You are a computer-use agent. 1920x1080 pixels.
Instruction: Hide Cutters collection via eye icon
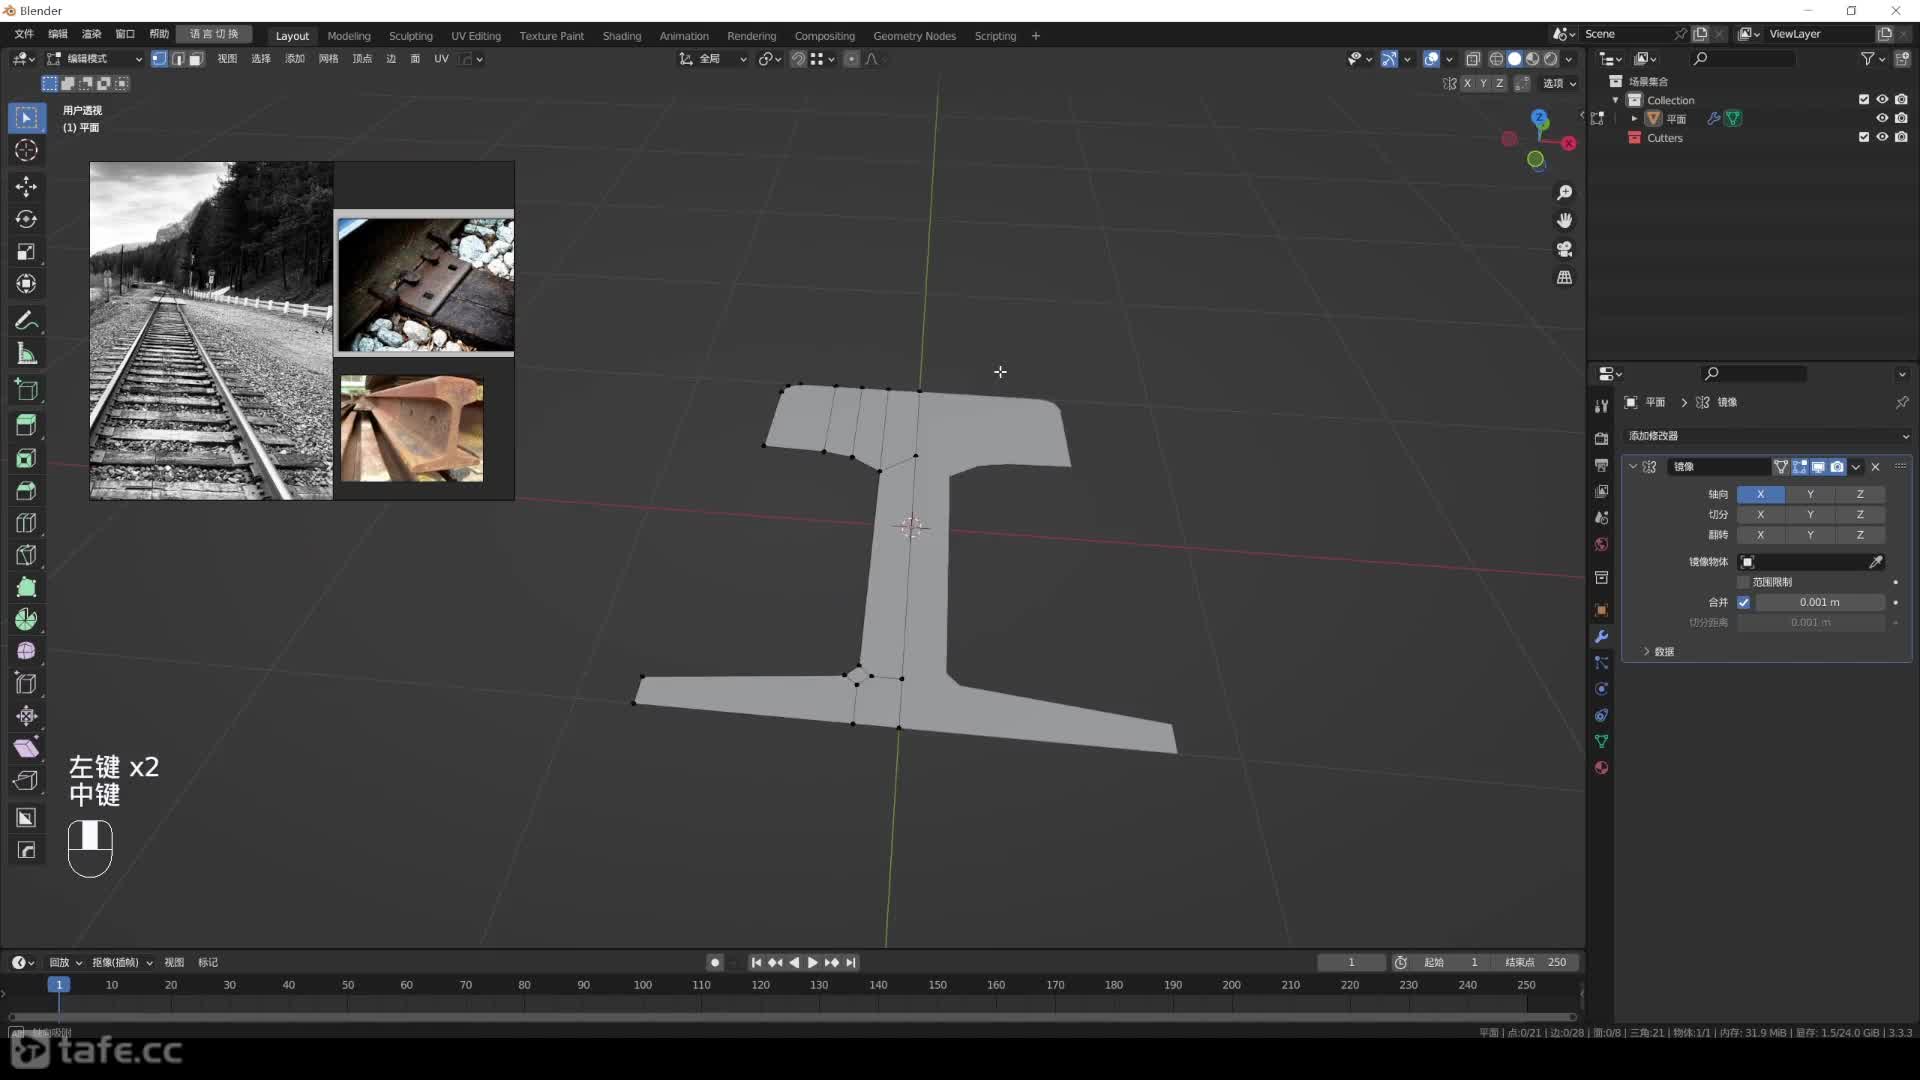click(x=1882, y=137)
